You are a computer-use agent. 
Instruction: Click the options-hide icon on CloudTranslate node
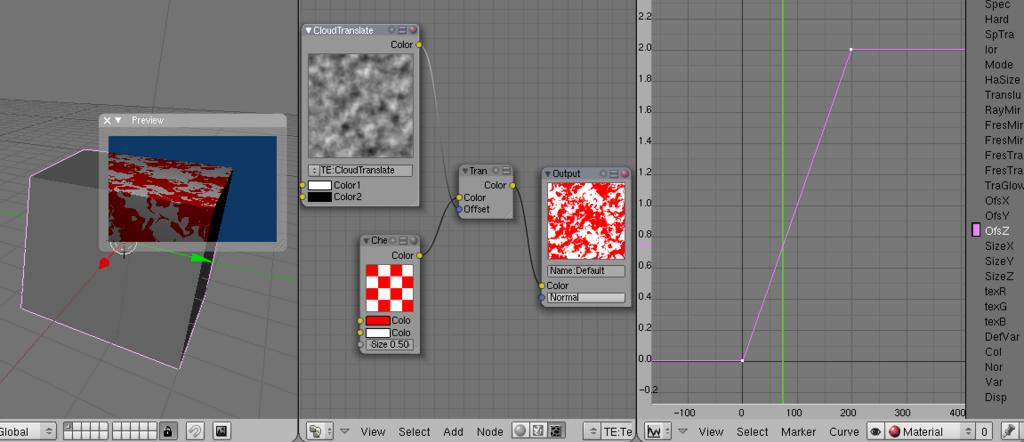(402, 30)
